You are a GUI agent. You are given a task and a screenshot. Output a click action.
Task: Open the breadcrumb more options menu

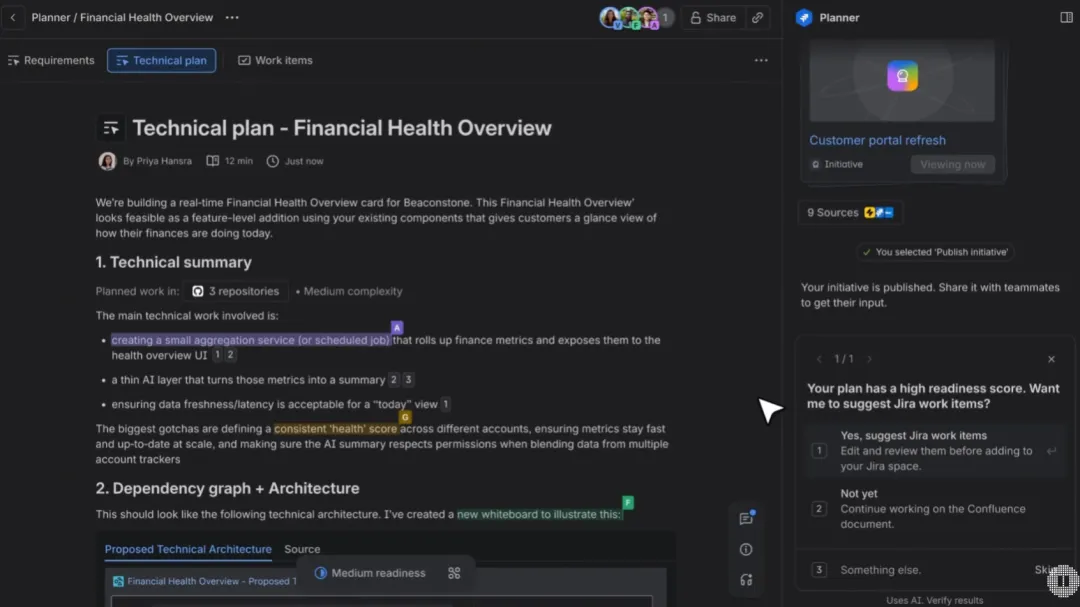pyautogui.click(x=232, y=18)
